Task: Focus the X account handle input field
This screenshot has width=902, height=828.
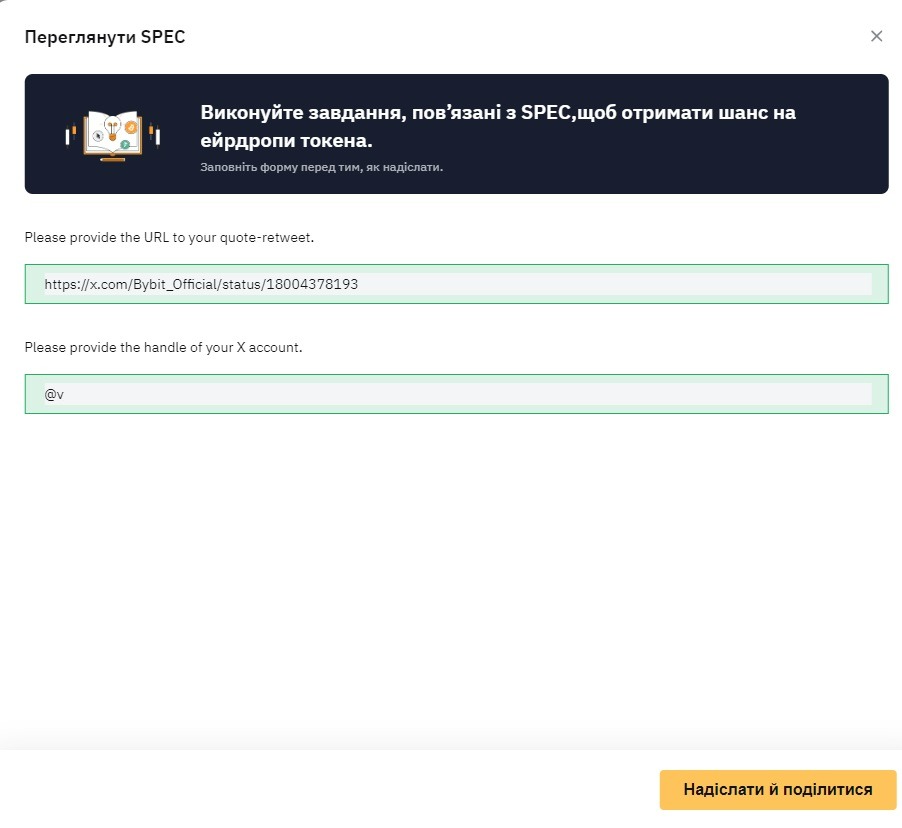Action: 457,394
